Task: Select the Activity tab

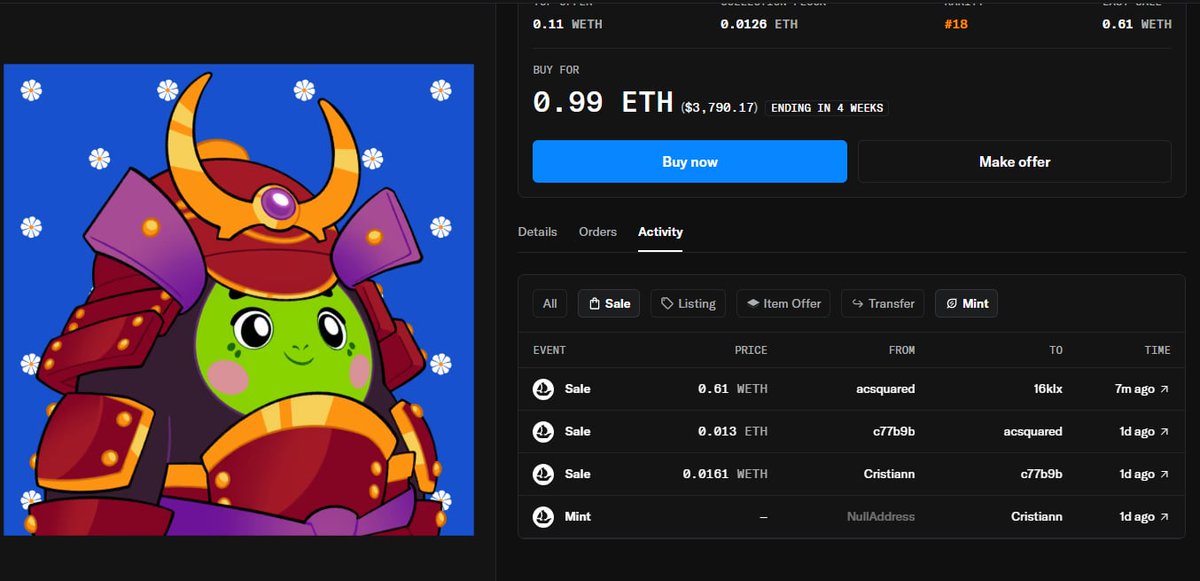Action: (x=660, y=231)
